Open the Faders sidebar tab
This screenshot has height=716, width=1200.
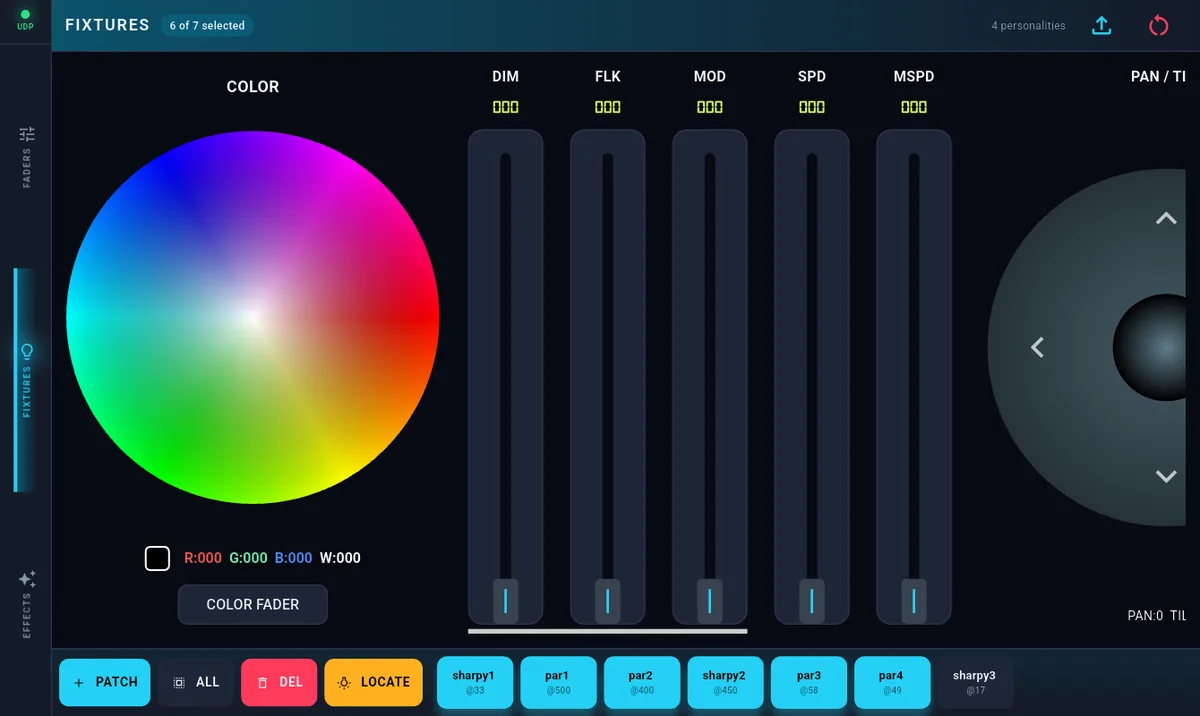26,155
